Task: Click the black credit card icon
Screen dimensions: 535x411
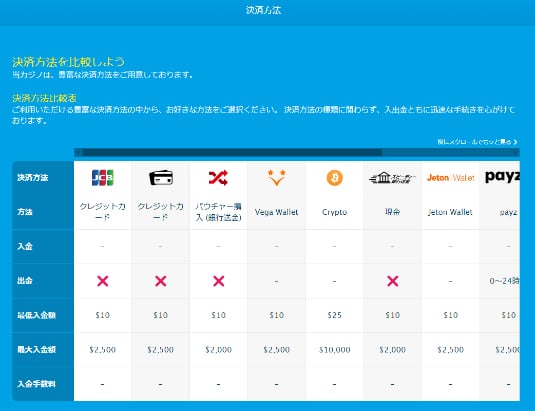Action: point(161,177)
